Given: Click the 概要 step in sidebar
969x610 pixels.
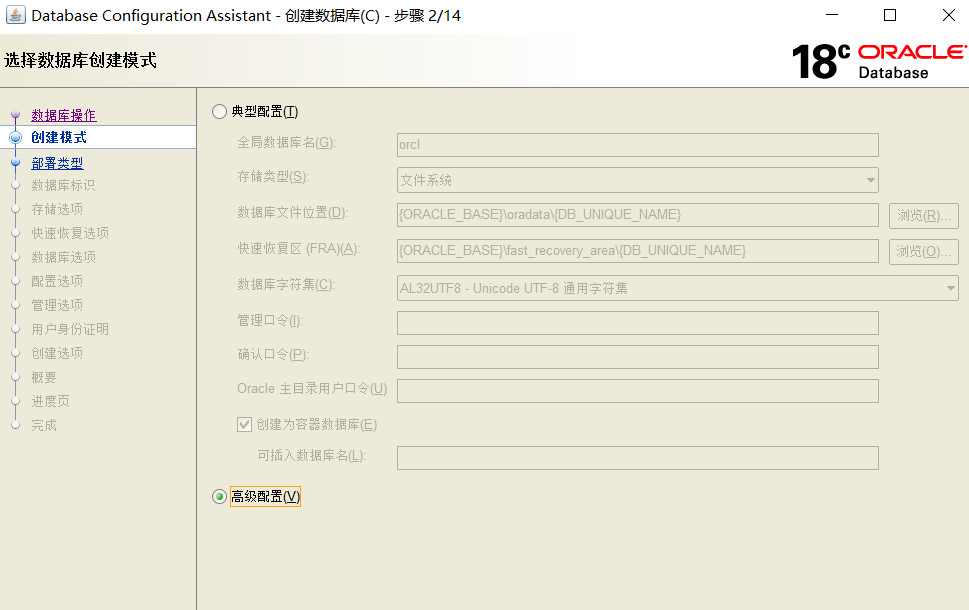Looking at the screenshot, I should pyautogui.click(x=44, y=378).
